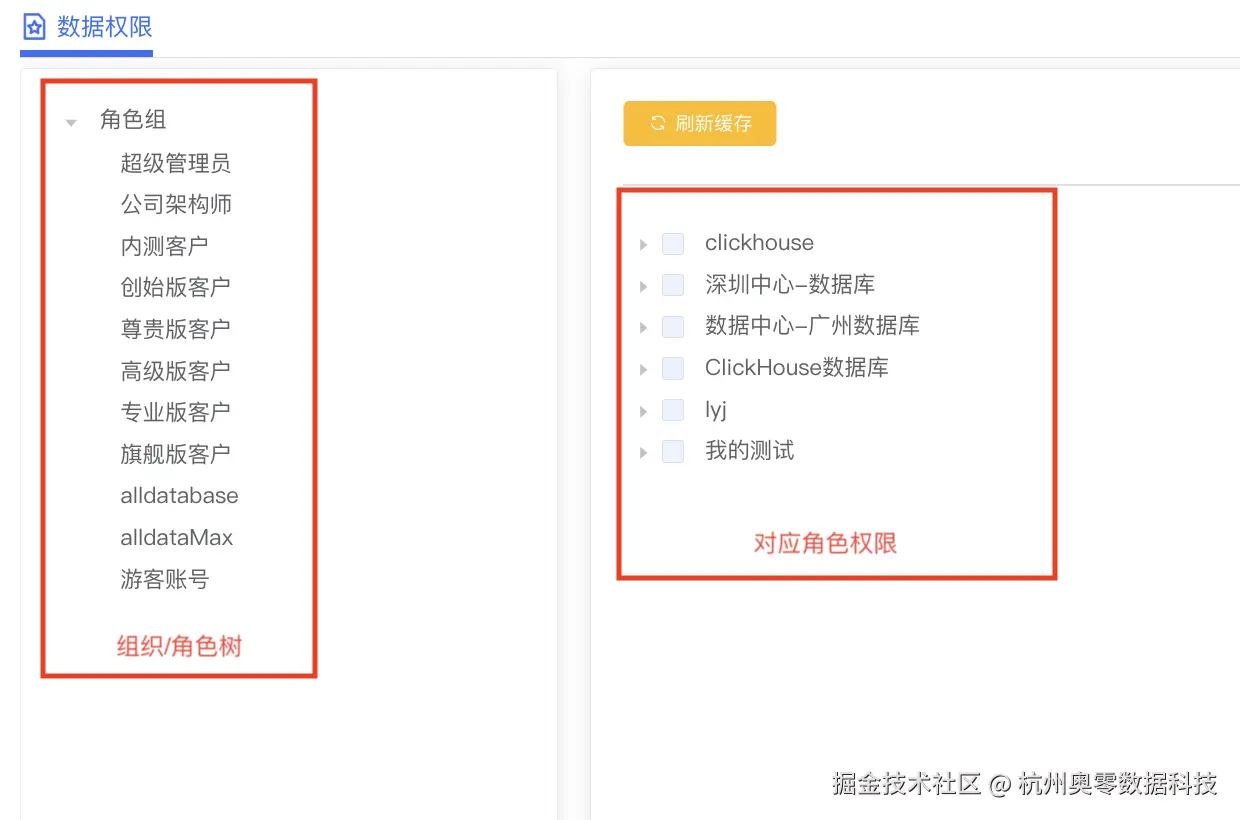Viewport: 1240px width, 820px height.
Task: Expand the ClickHouse数据库 node
Action: (643, 368)
